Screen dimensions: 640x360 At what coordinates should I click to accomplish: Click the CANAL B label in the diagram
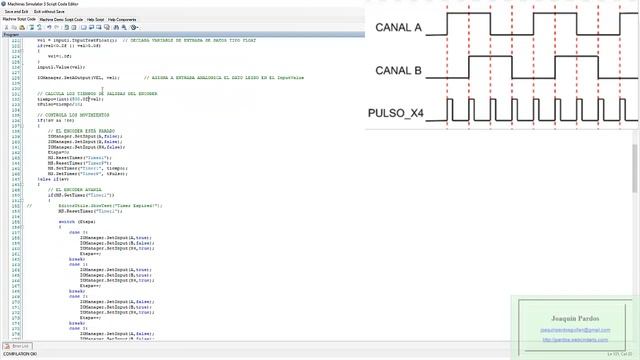point(398,71)
